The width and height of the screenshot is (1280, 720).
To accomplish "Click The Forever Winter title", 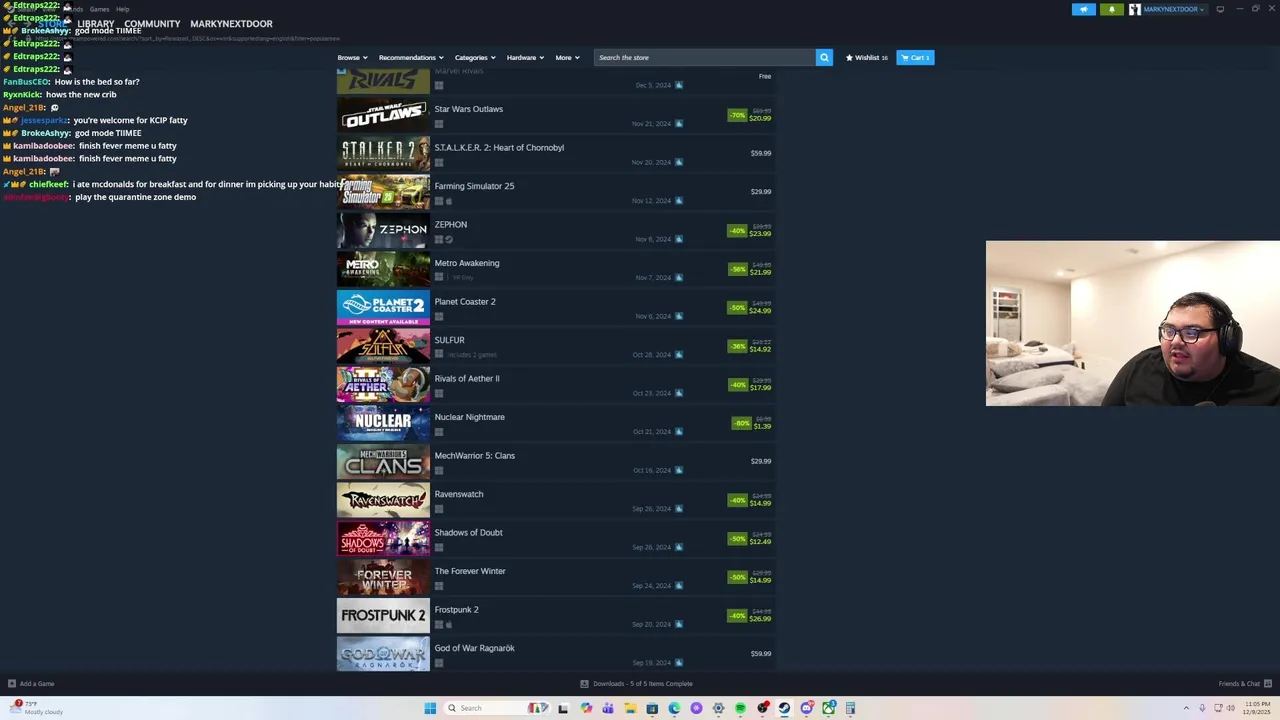I will pyautogui.click(x=470, y=571).
